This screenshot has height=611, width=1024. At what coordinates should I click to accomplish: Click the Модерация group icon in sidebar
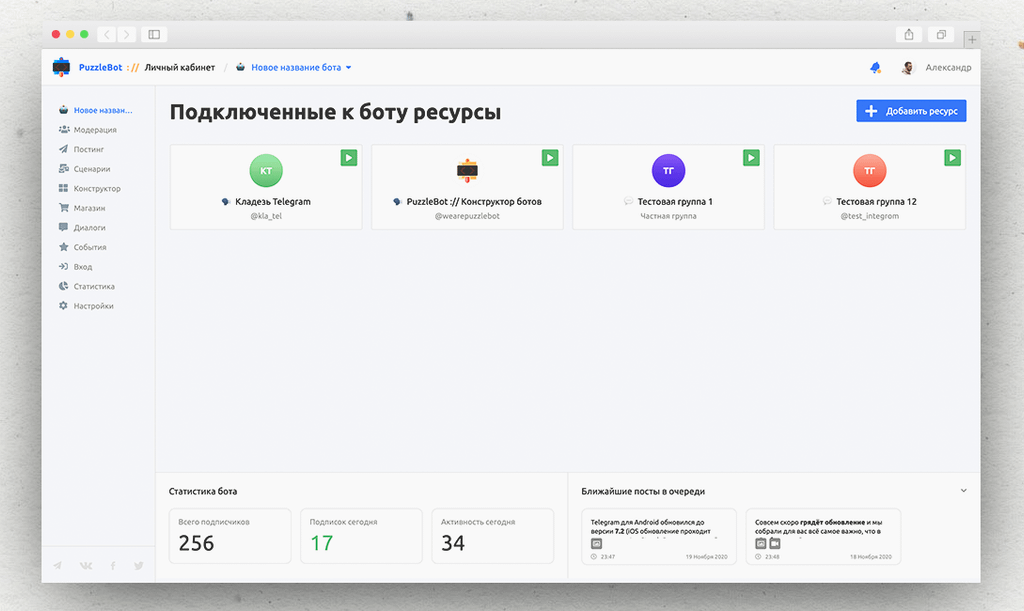coord(63,129)
